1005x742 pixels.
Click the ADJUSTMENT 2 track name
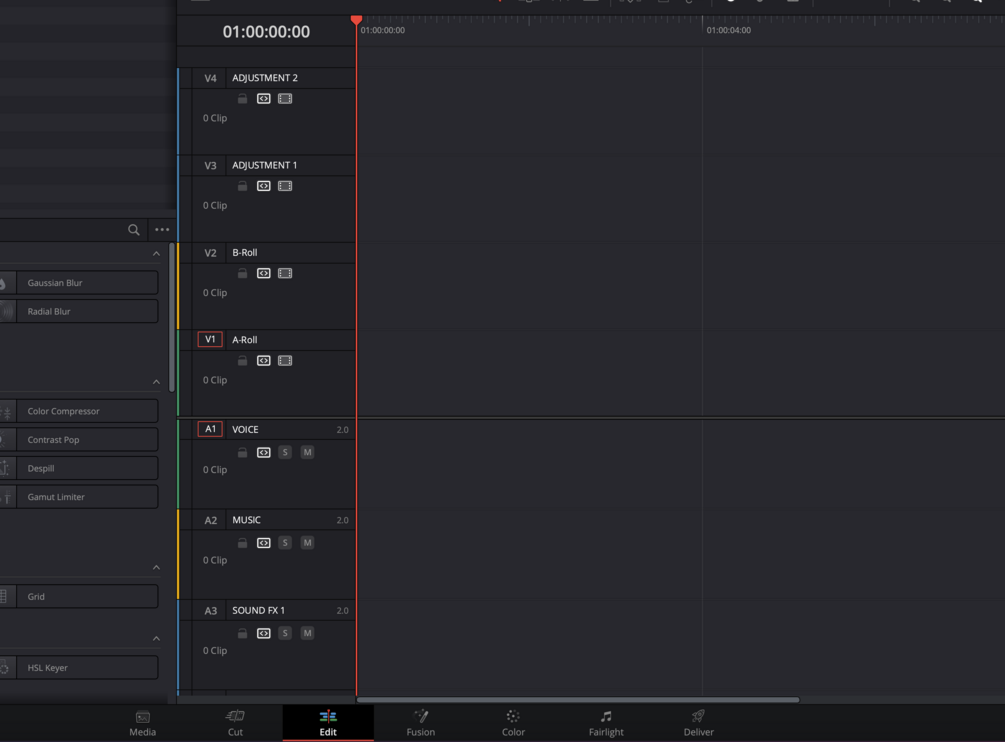pos(265,78)
